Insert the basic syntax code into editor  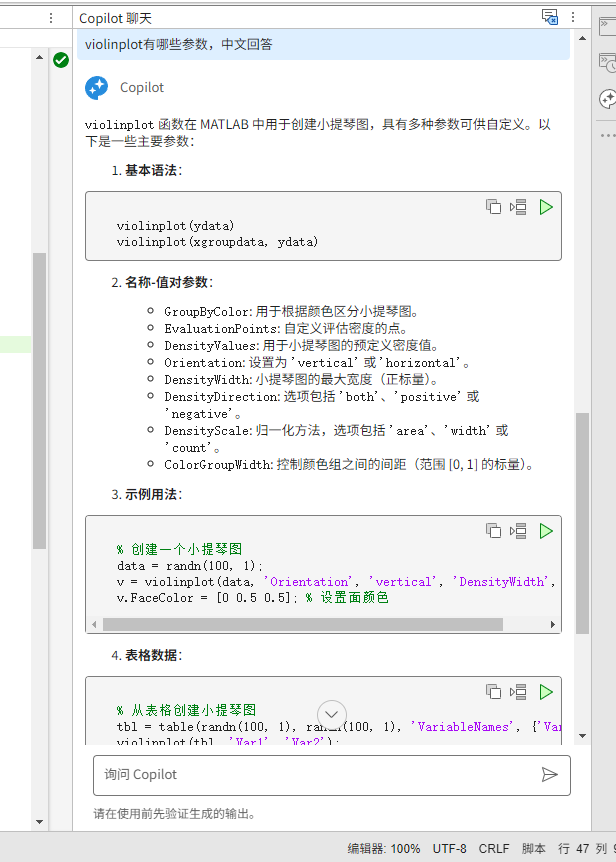[518, 207]
